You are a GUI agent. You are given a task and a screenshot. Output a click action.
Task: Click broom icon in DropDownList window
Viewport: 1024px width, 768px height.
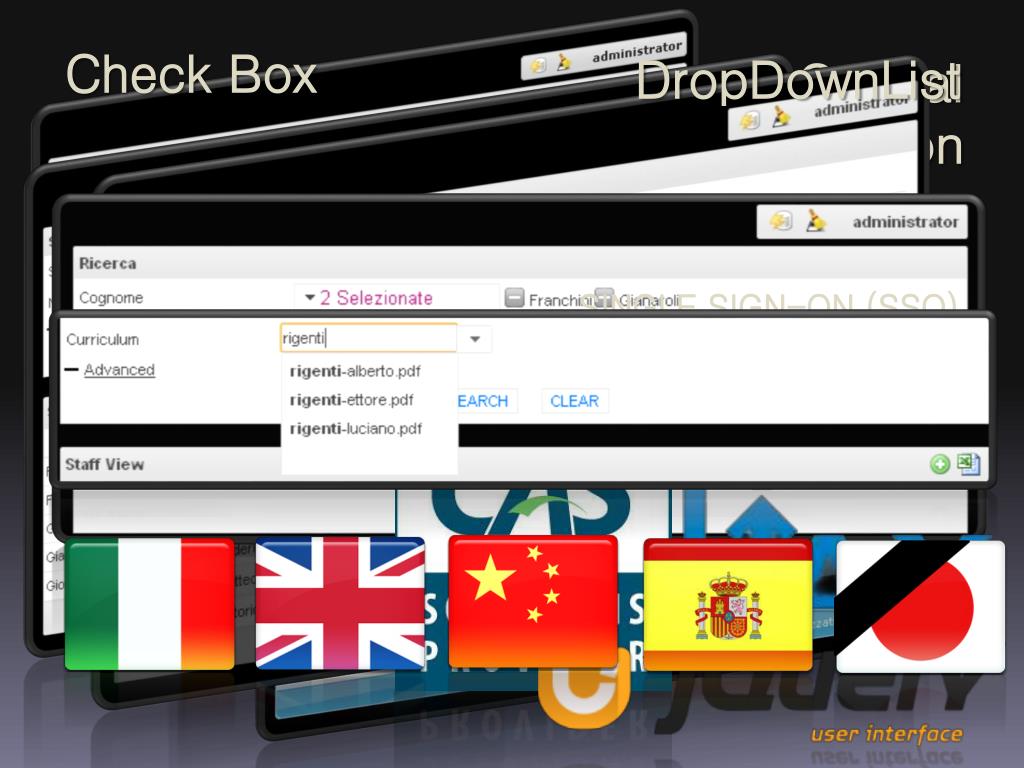(780, 117)
